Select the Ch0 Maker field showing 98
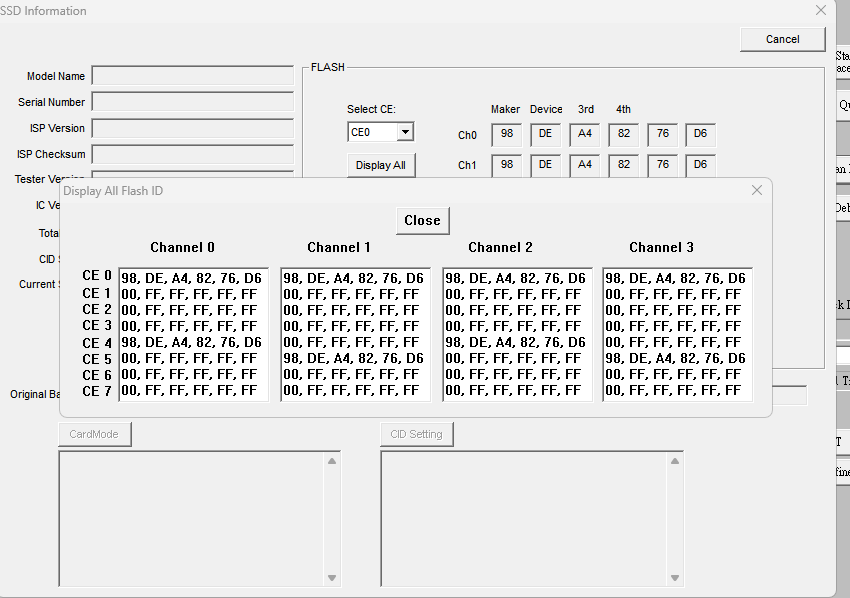 click(x=506, y=134)
